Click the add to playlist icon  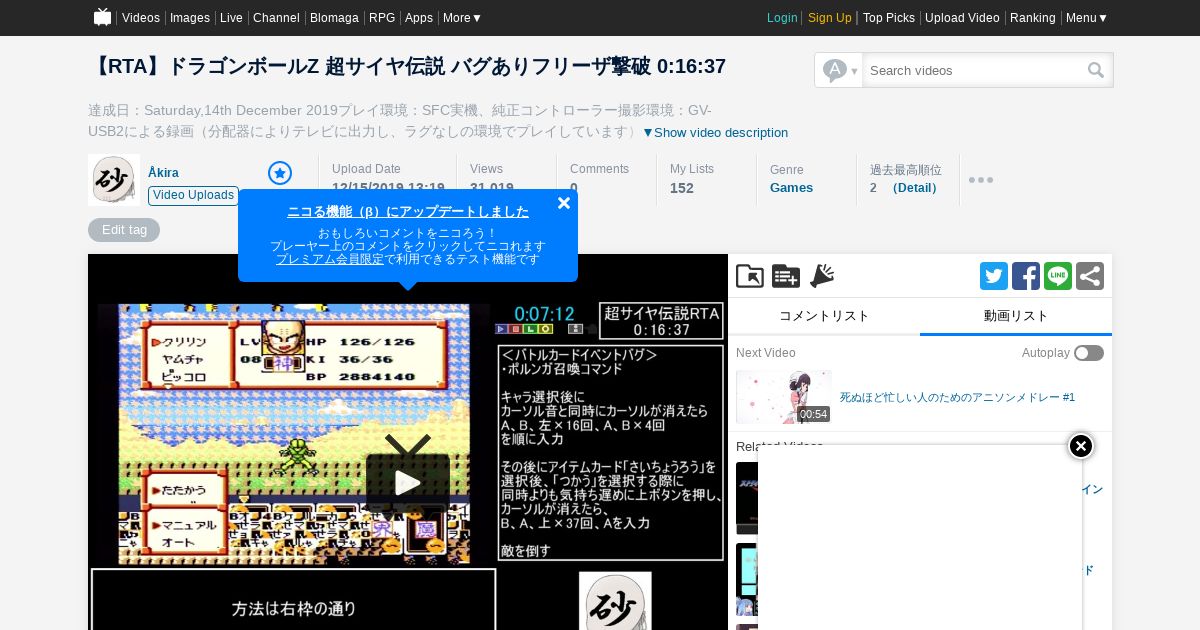coord(786,276)
